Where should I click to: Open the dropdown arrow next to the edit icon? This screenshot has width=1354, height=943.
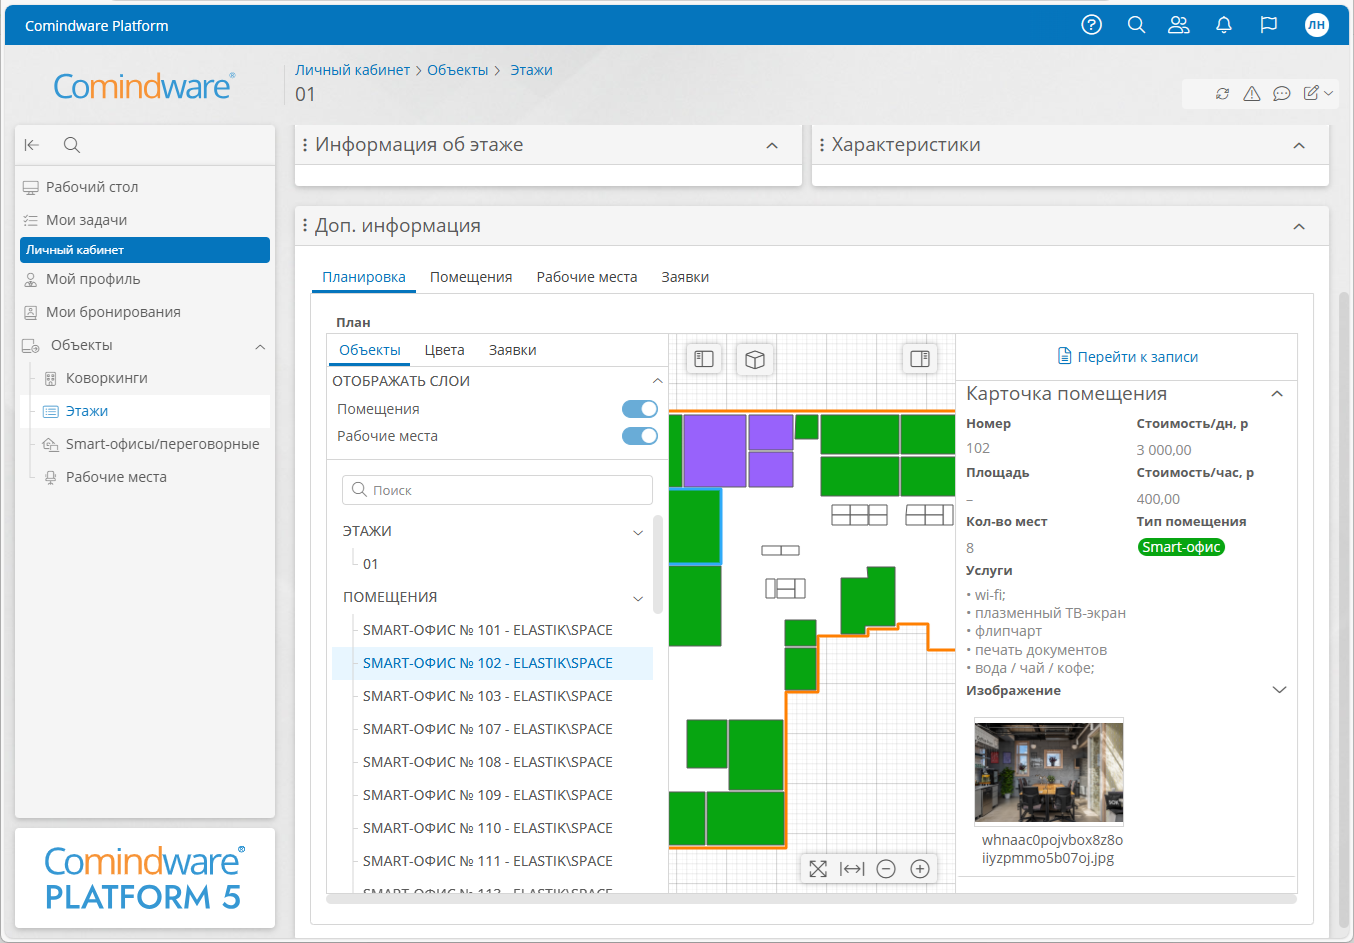(1328, 93)
